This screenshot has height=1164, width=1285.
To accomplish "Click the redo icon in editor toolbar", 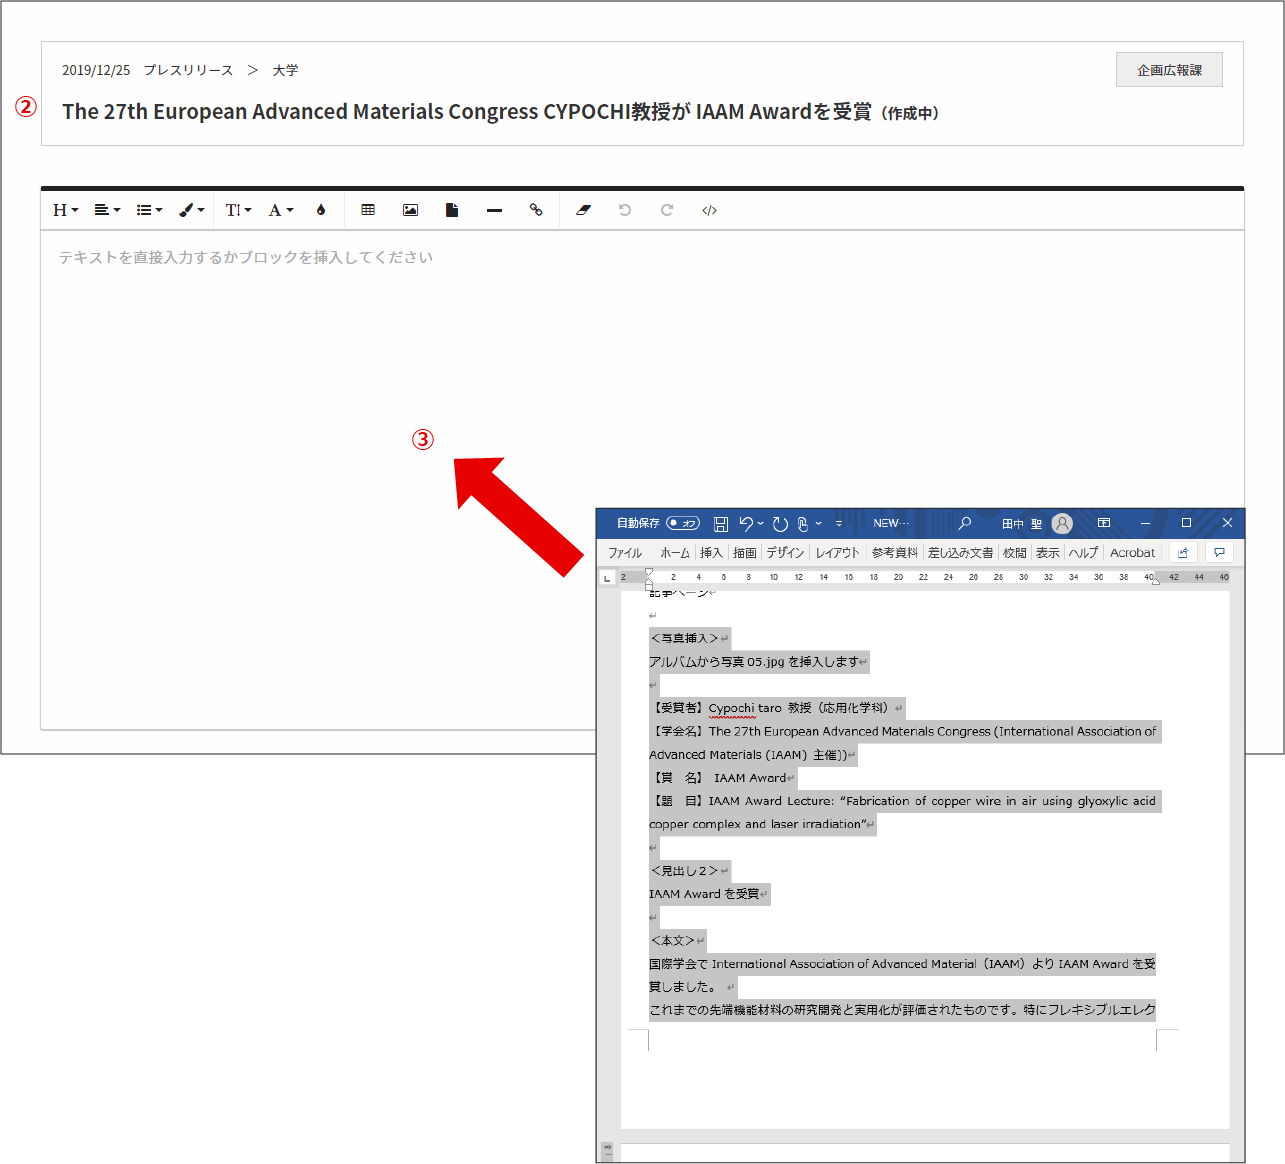I will (667, 210).
